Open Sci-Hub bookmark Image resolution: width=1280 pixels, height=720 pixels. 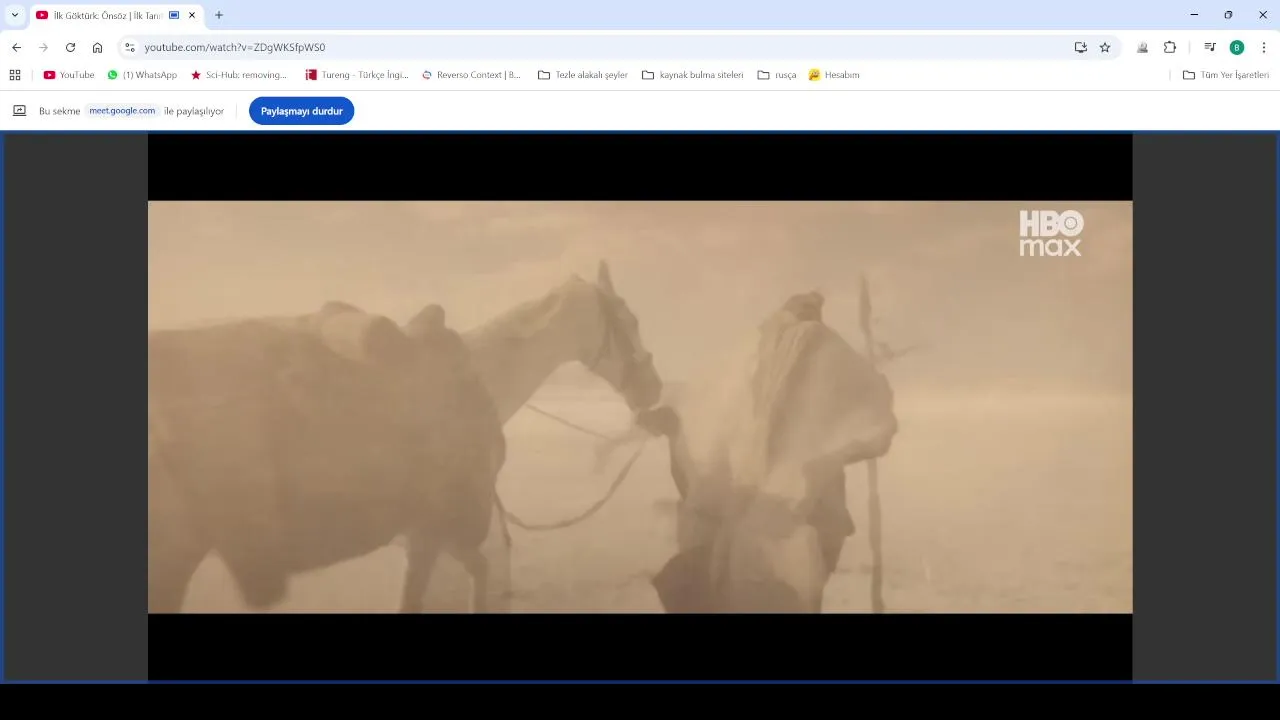tap(239, 75)
